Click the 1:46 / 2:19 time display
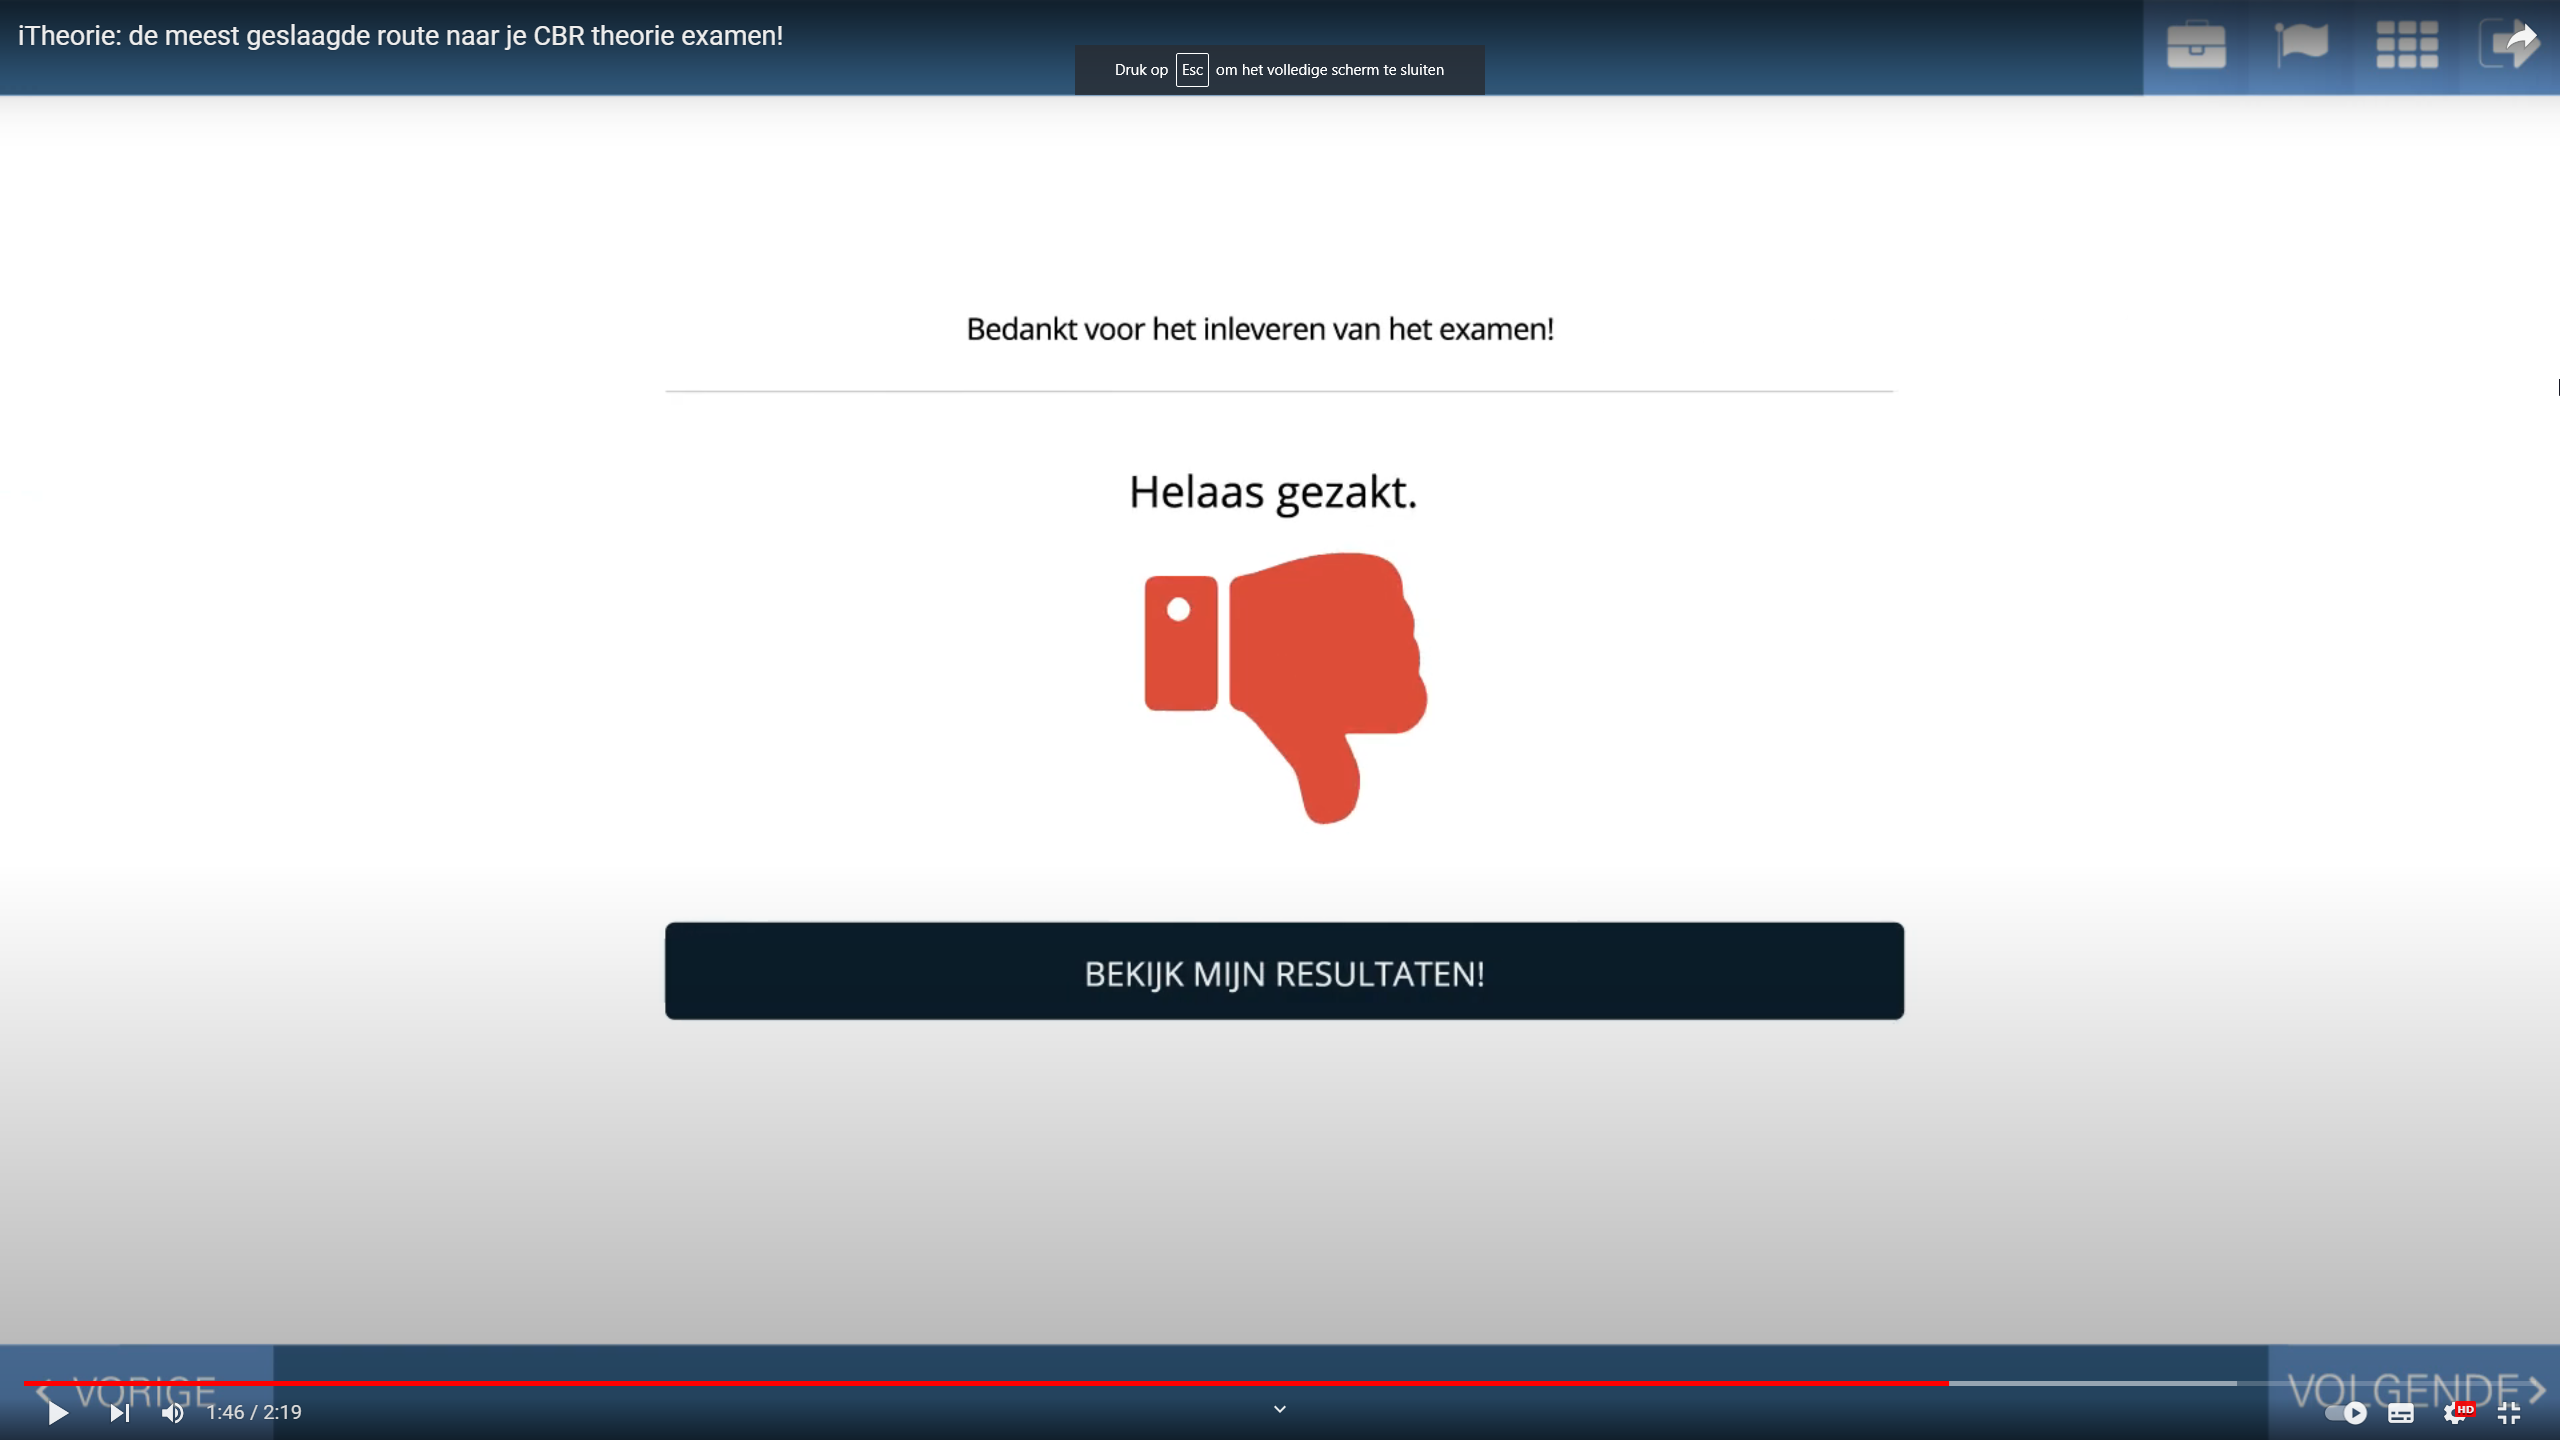2560x1440 pixels. point(254,1412)
